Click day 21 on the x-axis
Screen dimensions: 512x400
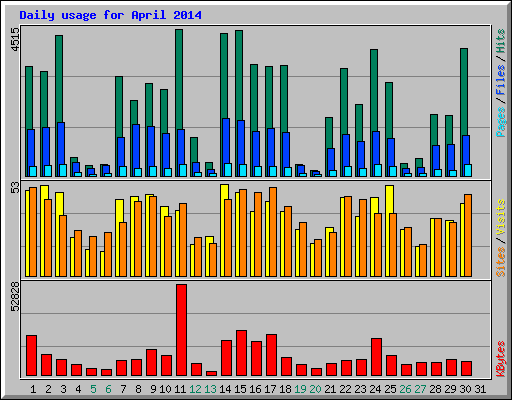(x=330, y=389)
